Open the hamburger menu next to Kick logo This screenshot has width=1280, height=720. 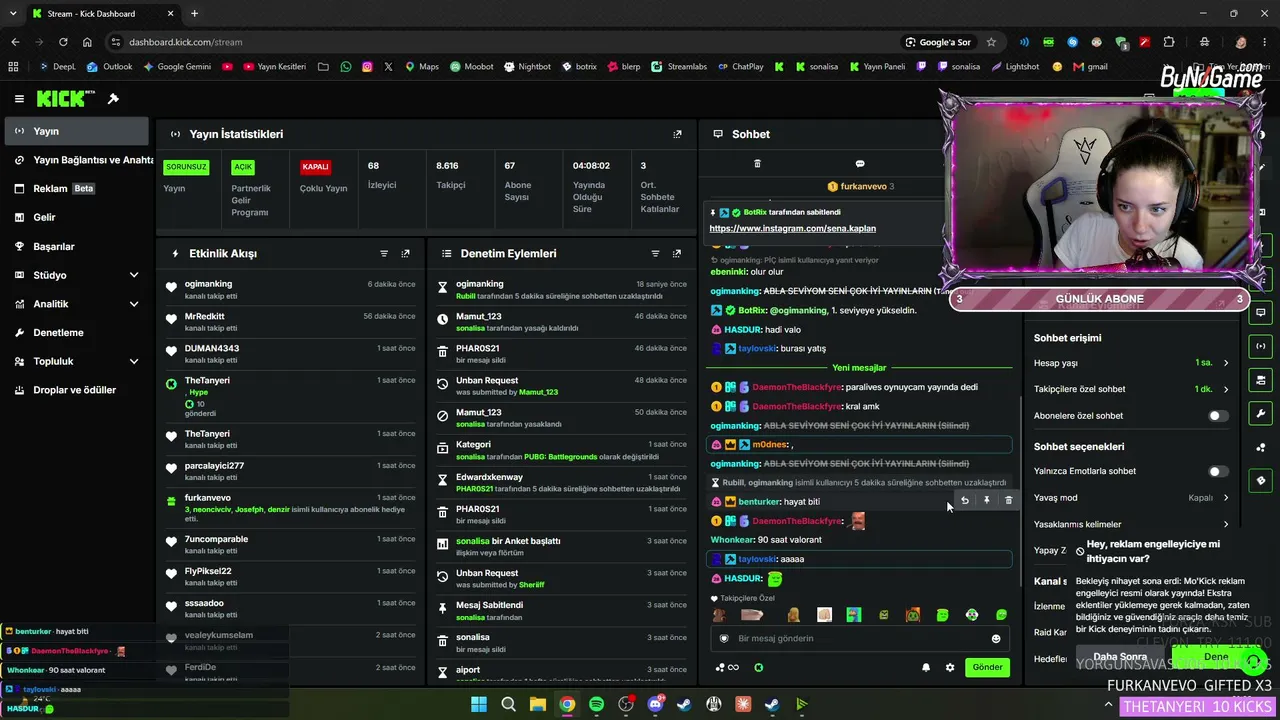coord(19,99)
